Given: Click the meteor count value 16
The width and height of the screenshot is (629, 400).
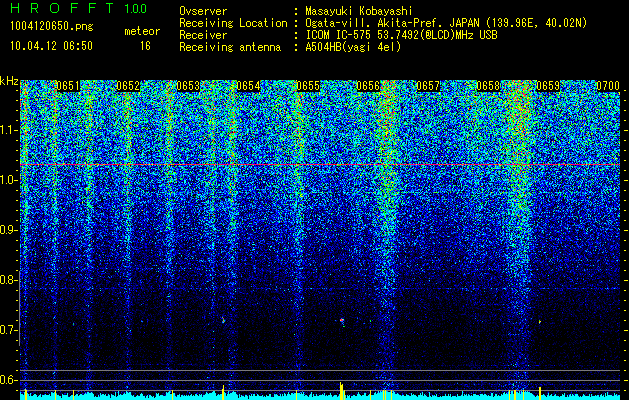Looking at the screenshot, I should click(x=145, y=46).
